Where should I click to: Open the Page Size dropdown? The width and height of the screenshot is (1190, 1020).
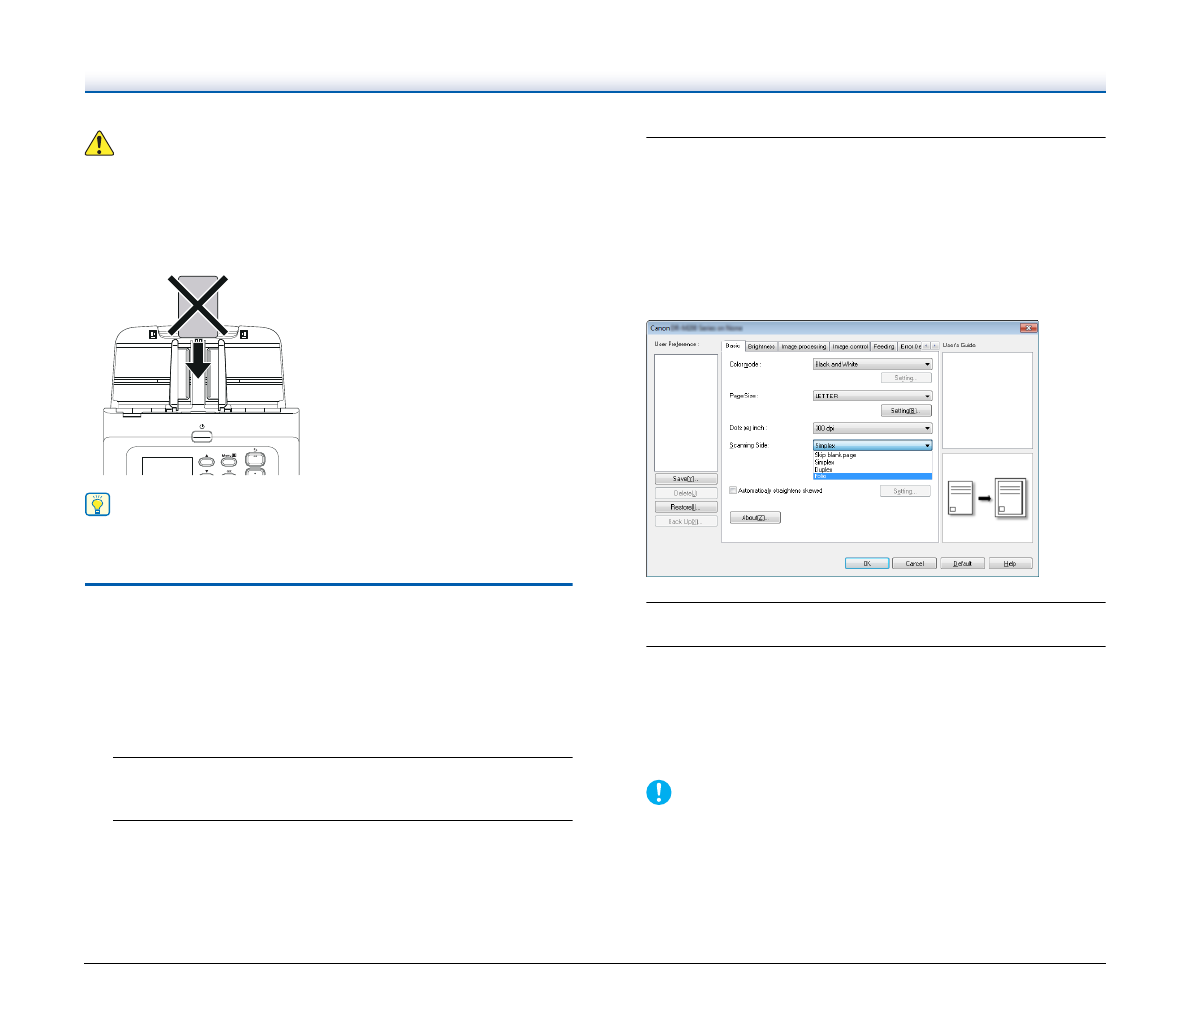pyautogui.click(x=872, y=396)
